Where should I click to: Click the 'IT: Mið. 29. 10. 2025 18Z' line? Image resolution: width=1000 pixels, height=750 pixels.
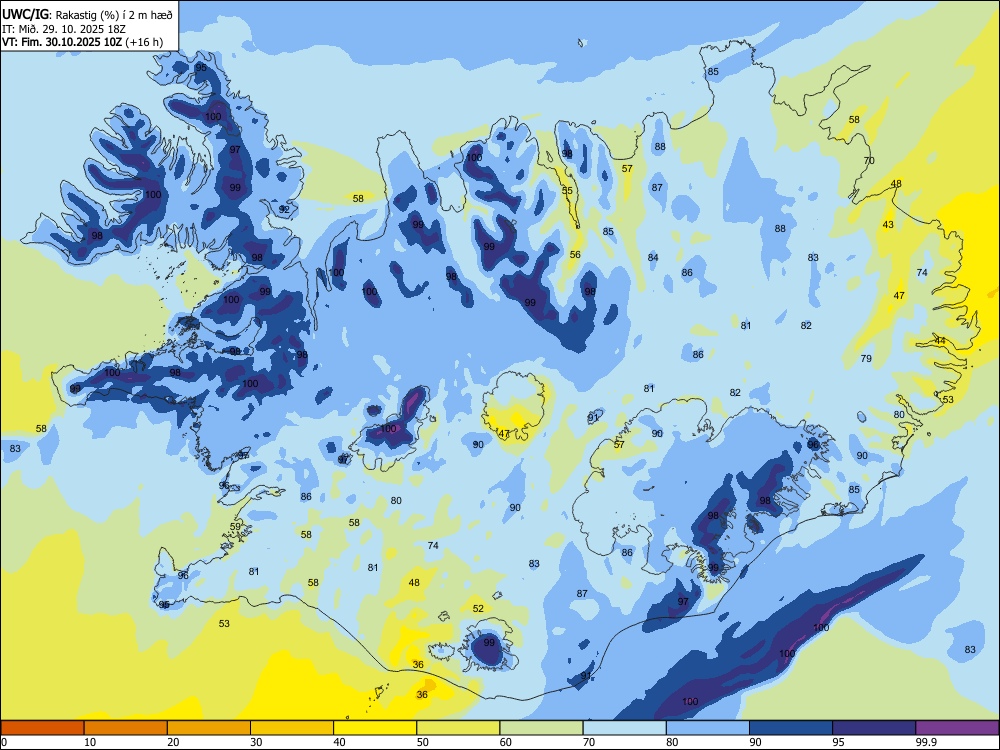click(64, 29)
